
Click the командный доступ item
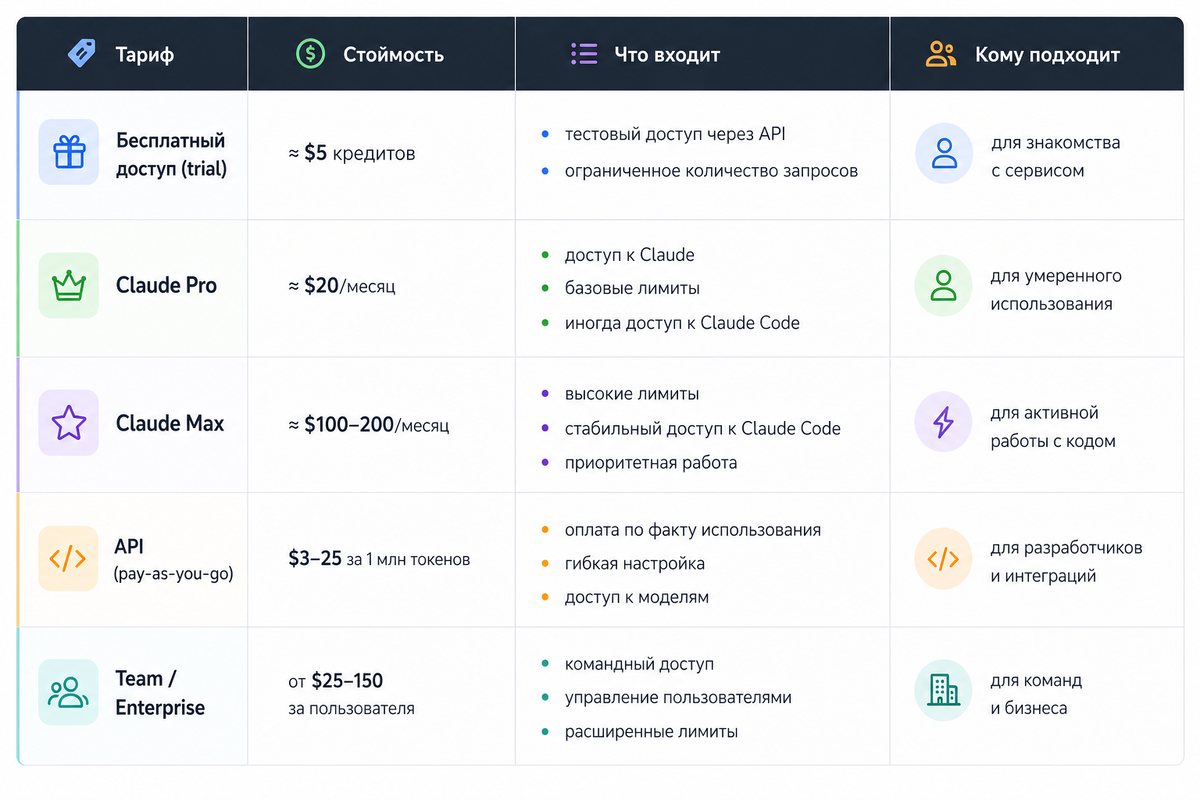(x=640, y=664)
